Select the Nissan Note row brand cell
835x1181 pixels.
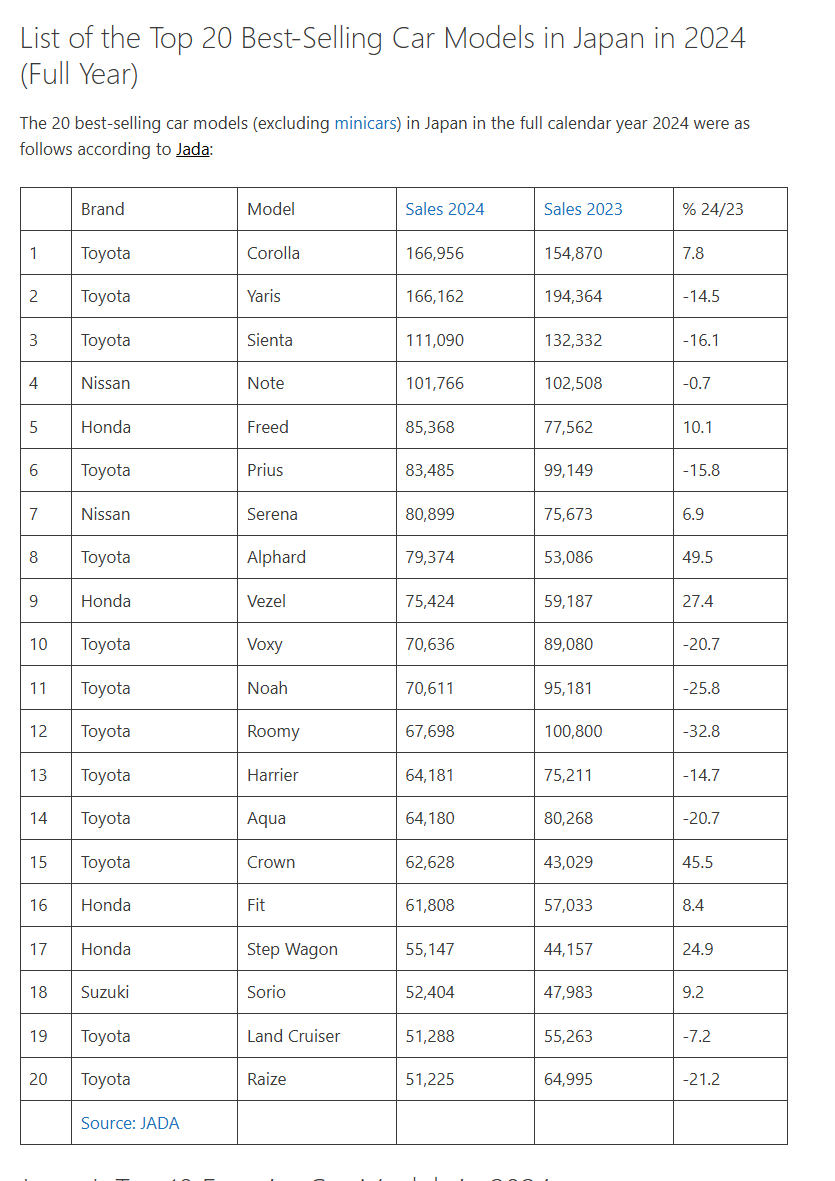tap(154, 383)
